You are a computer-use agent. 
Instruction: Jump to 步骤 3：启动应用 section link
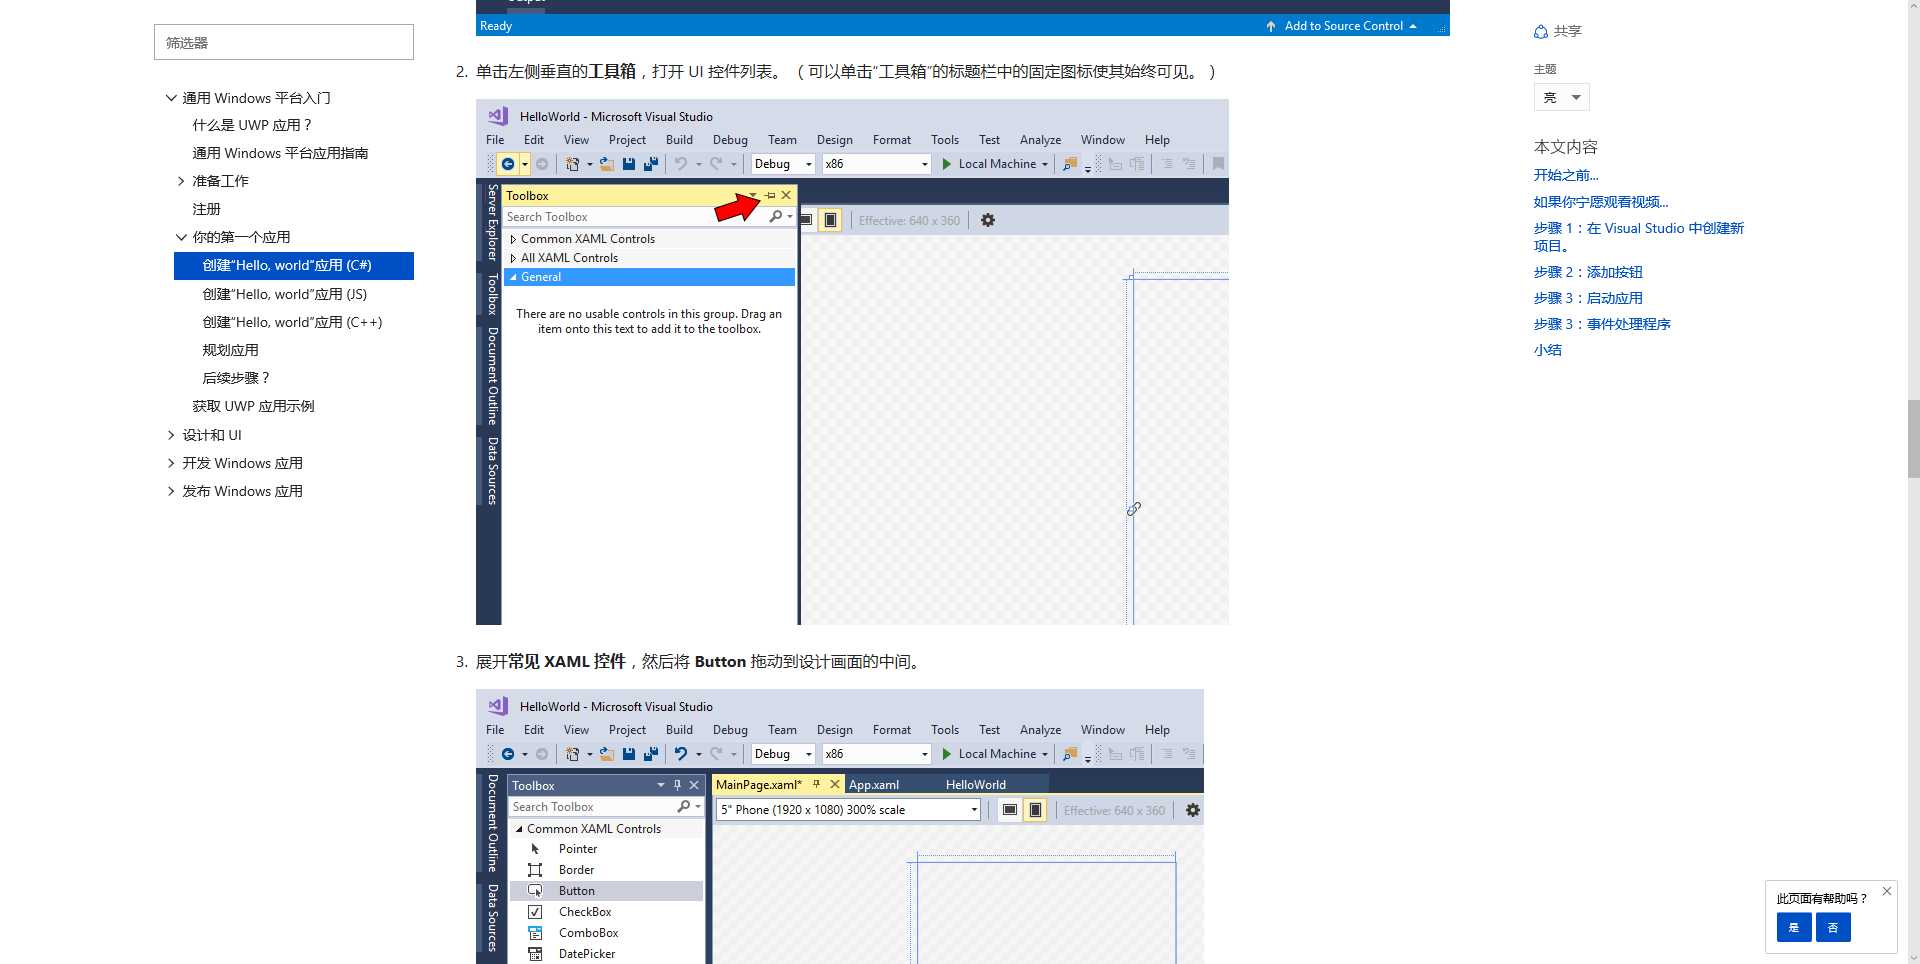coord(1588,298)
